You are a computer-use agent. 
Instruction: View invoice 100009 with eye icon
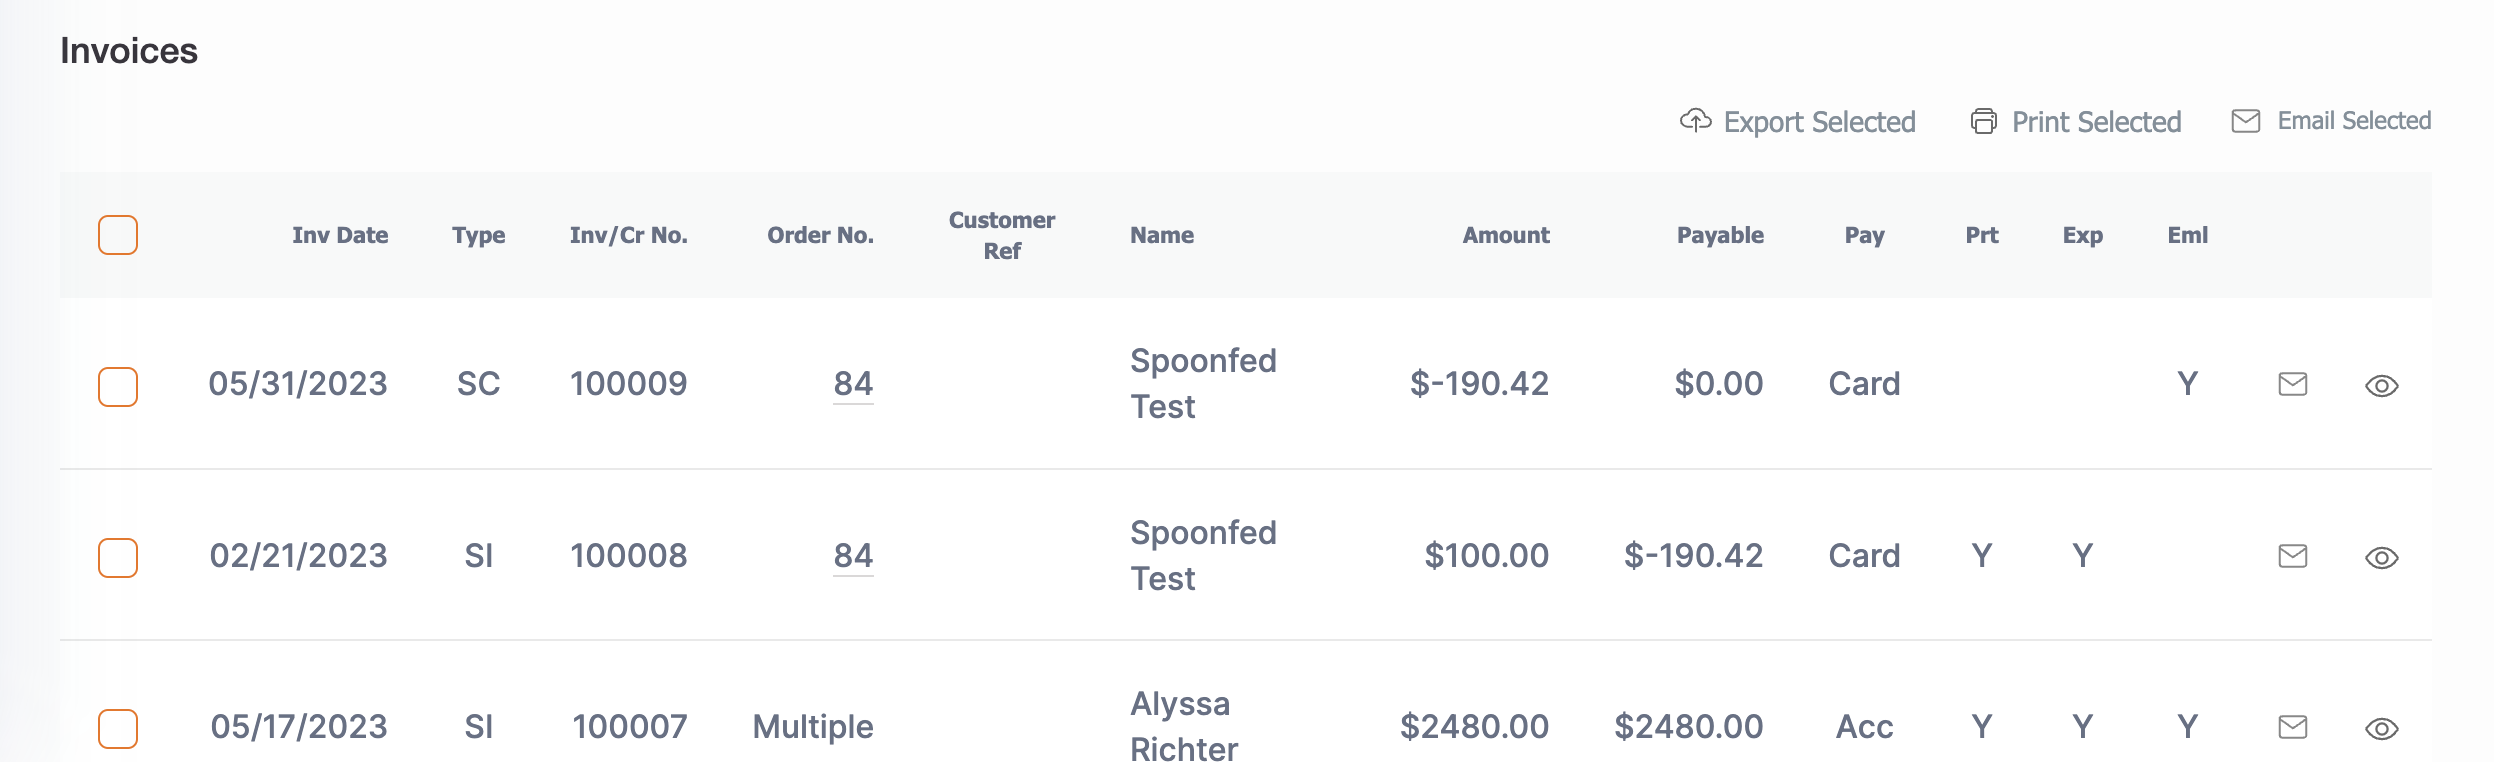tap(2382, 386)
